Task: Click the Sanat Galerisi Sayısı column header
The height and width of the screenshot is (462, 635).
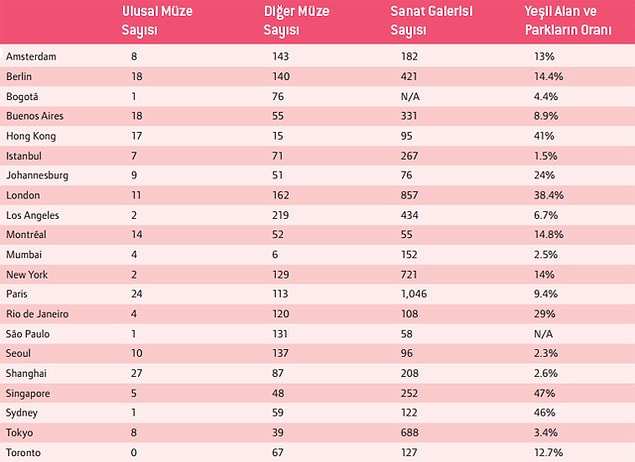Action: click(431, 20)
